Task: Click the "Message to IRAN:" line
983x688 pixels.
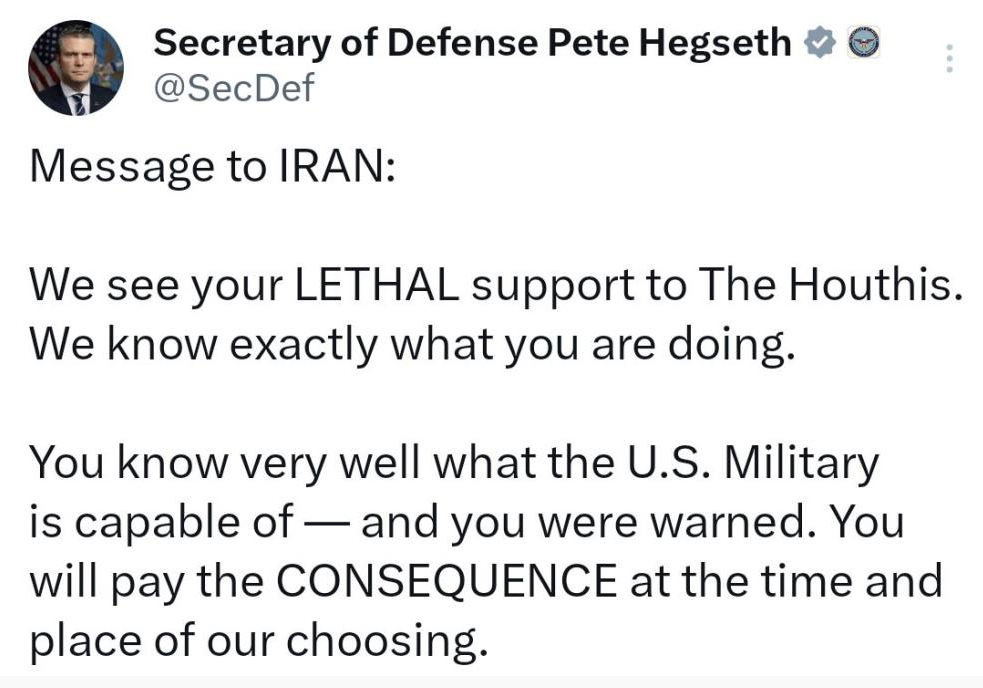Action: (213, 167)
